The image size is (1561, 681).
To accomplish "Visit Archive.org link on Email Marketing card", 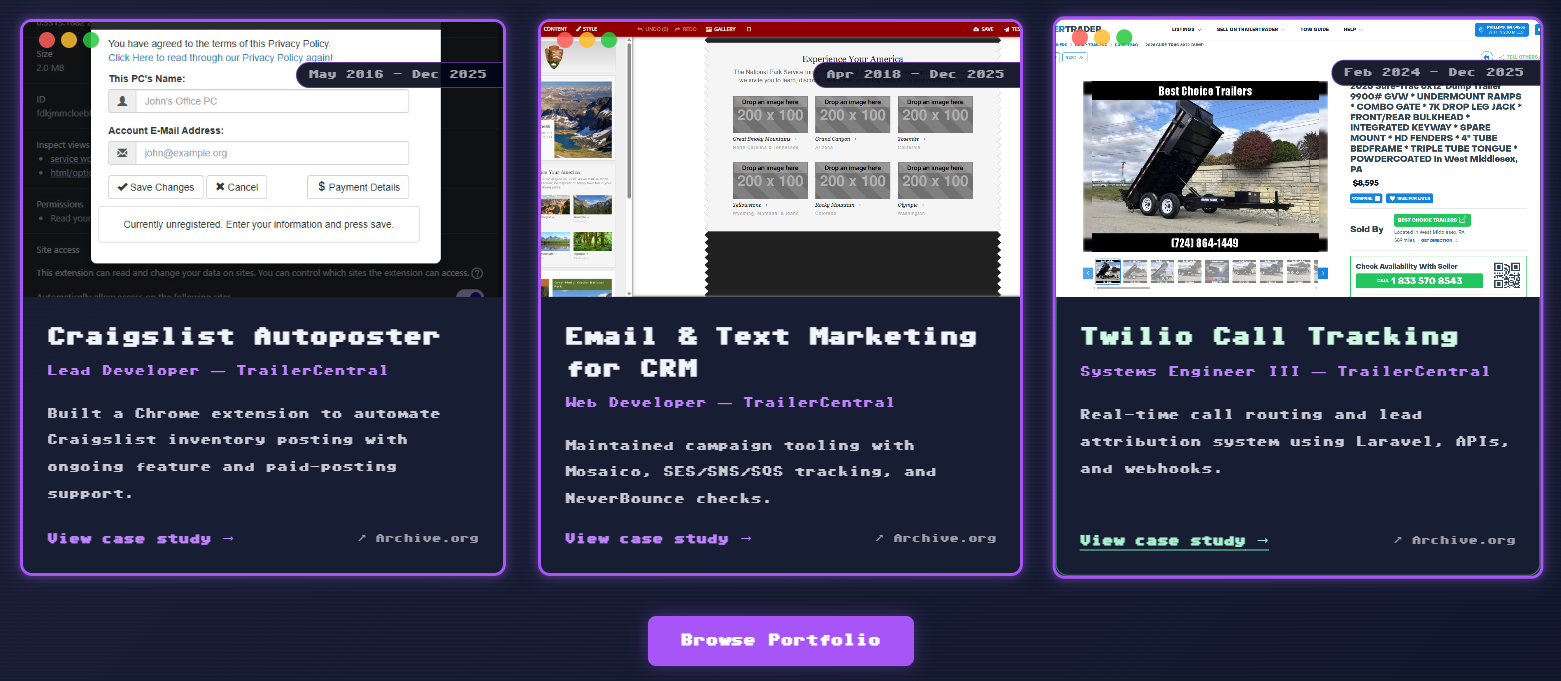I will 936,538.
